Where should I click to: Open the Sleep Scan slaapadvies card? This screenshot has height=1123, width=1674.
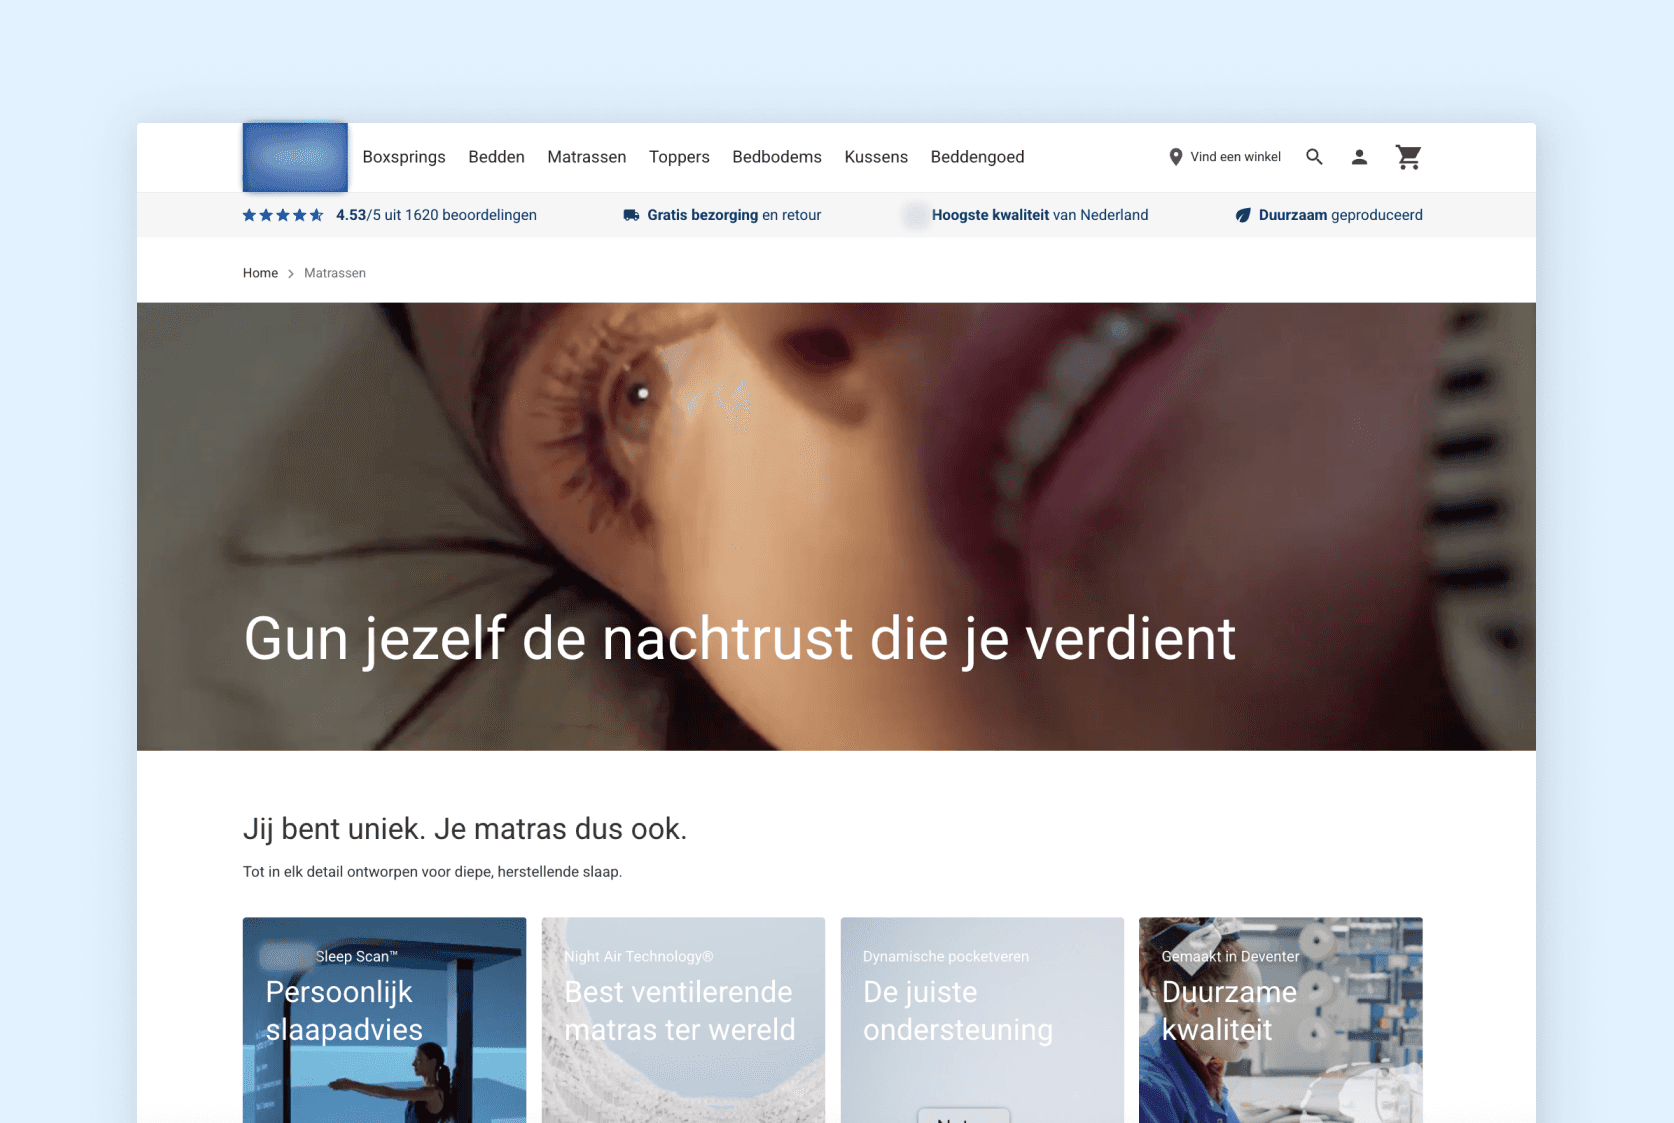click(x=384, y=1020)
